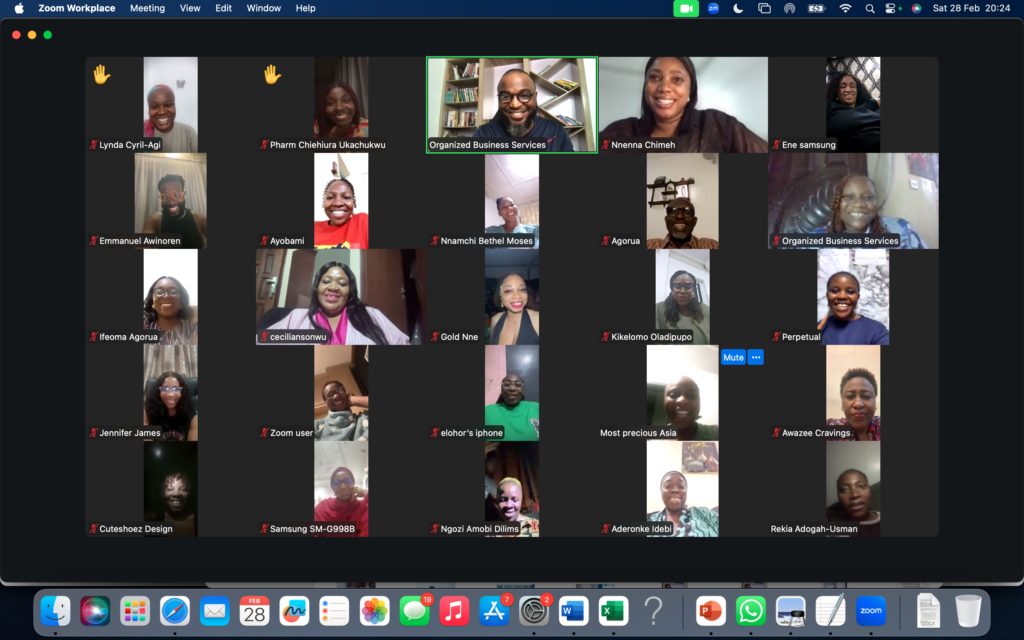Screen dimensions: 1024x640
Task: Click the raised hand on Lynda Cyril-Agi's tile
Action: (x=101, y=74)
